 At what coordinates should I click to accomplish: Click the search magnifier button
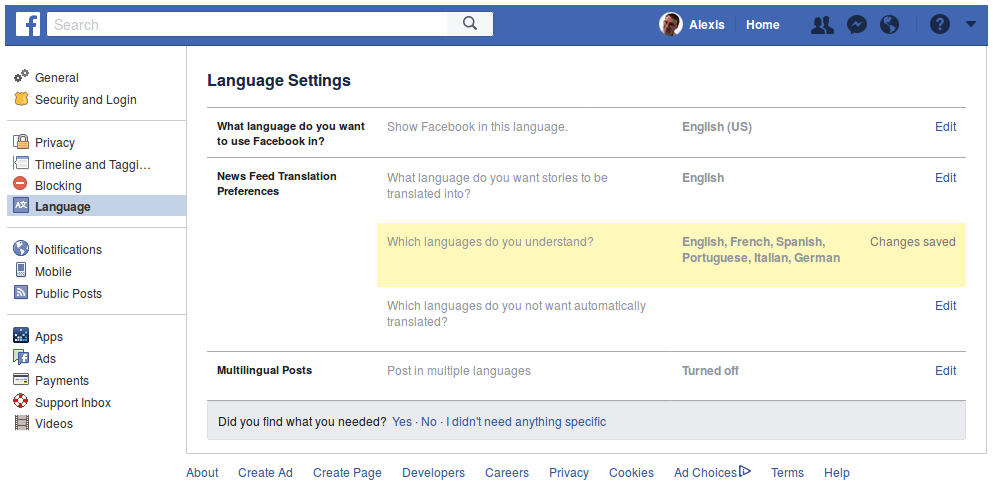[469, 24]
